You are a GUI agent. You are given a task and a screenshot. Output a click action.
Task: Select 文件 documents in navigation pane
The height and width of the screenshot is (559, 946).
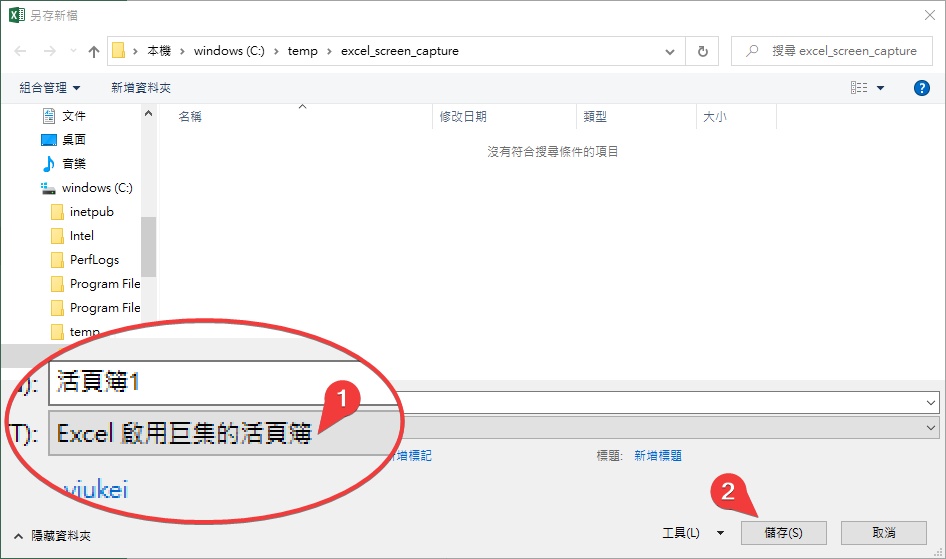73,115
